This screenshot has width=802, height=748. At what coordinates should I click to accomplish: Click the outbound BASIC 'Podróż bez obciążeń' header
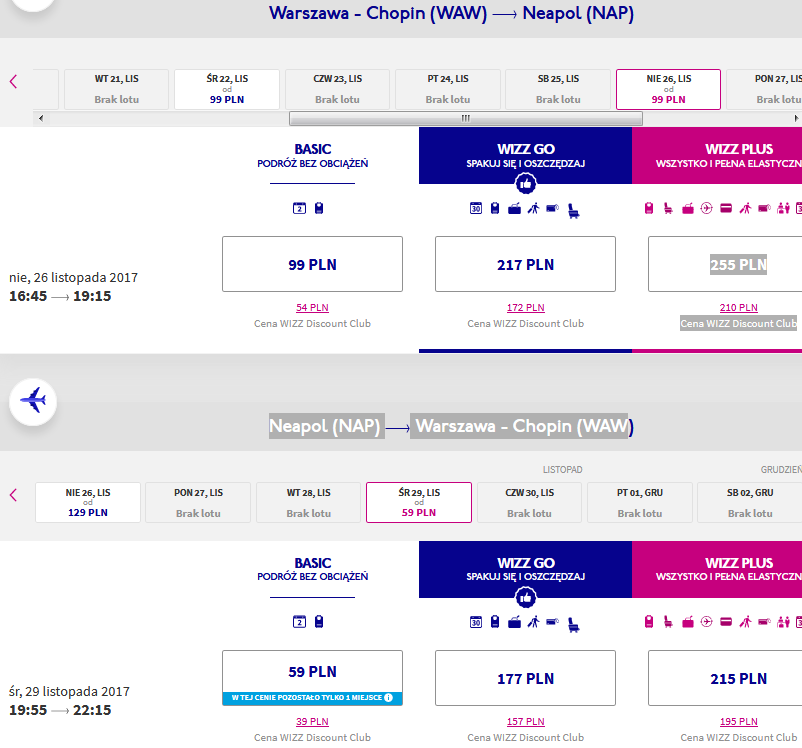pyautogui.click(x=313, y=156)
